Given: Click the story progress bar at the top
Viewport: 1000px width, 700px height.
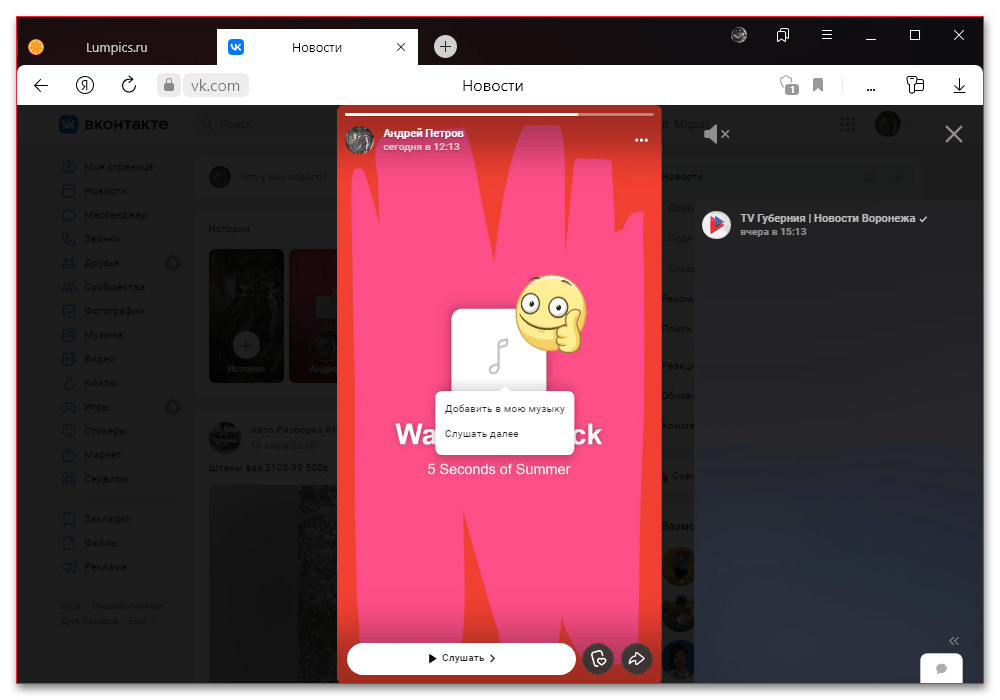Looking at the screenshot, I should click(x=499, y=114).
